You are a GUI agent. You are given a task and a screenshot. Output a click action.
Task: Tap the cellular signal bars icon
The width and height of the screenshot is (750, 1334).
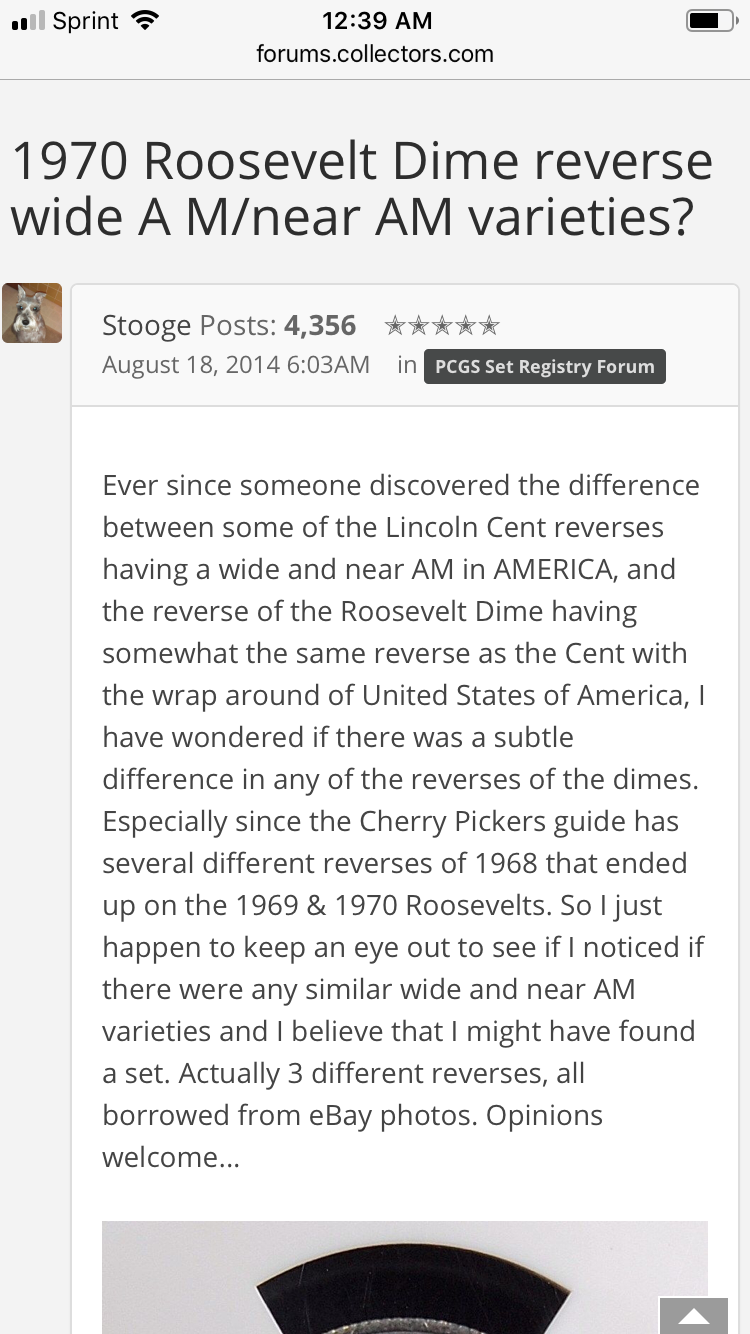click(26, 22)
